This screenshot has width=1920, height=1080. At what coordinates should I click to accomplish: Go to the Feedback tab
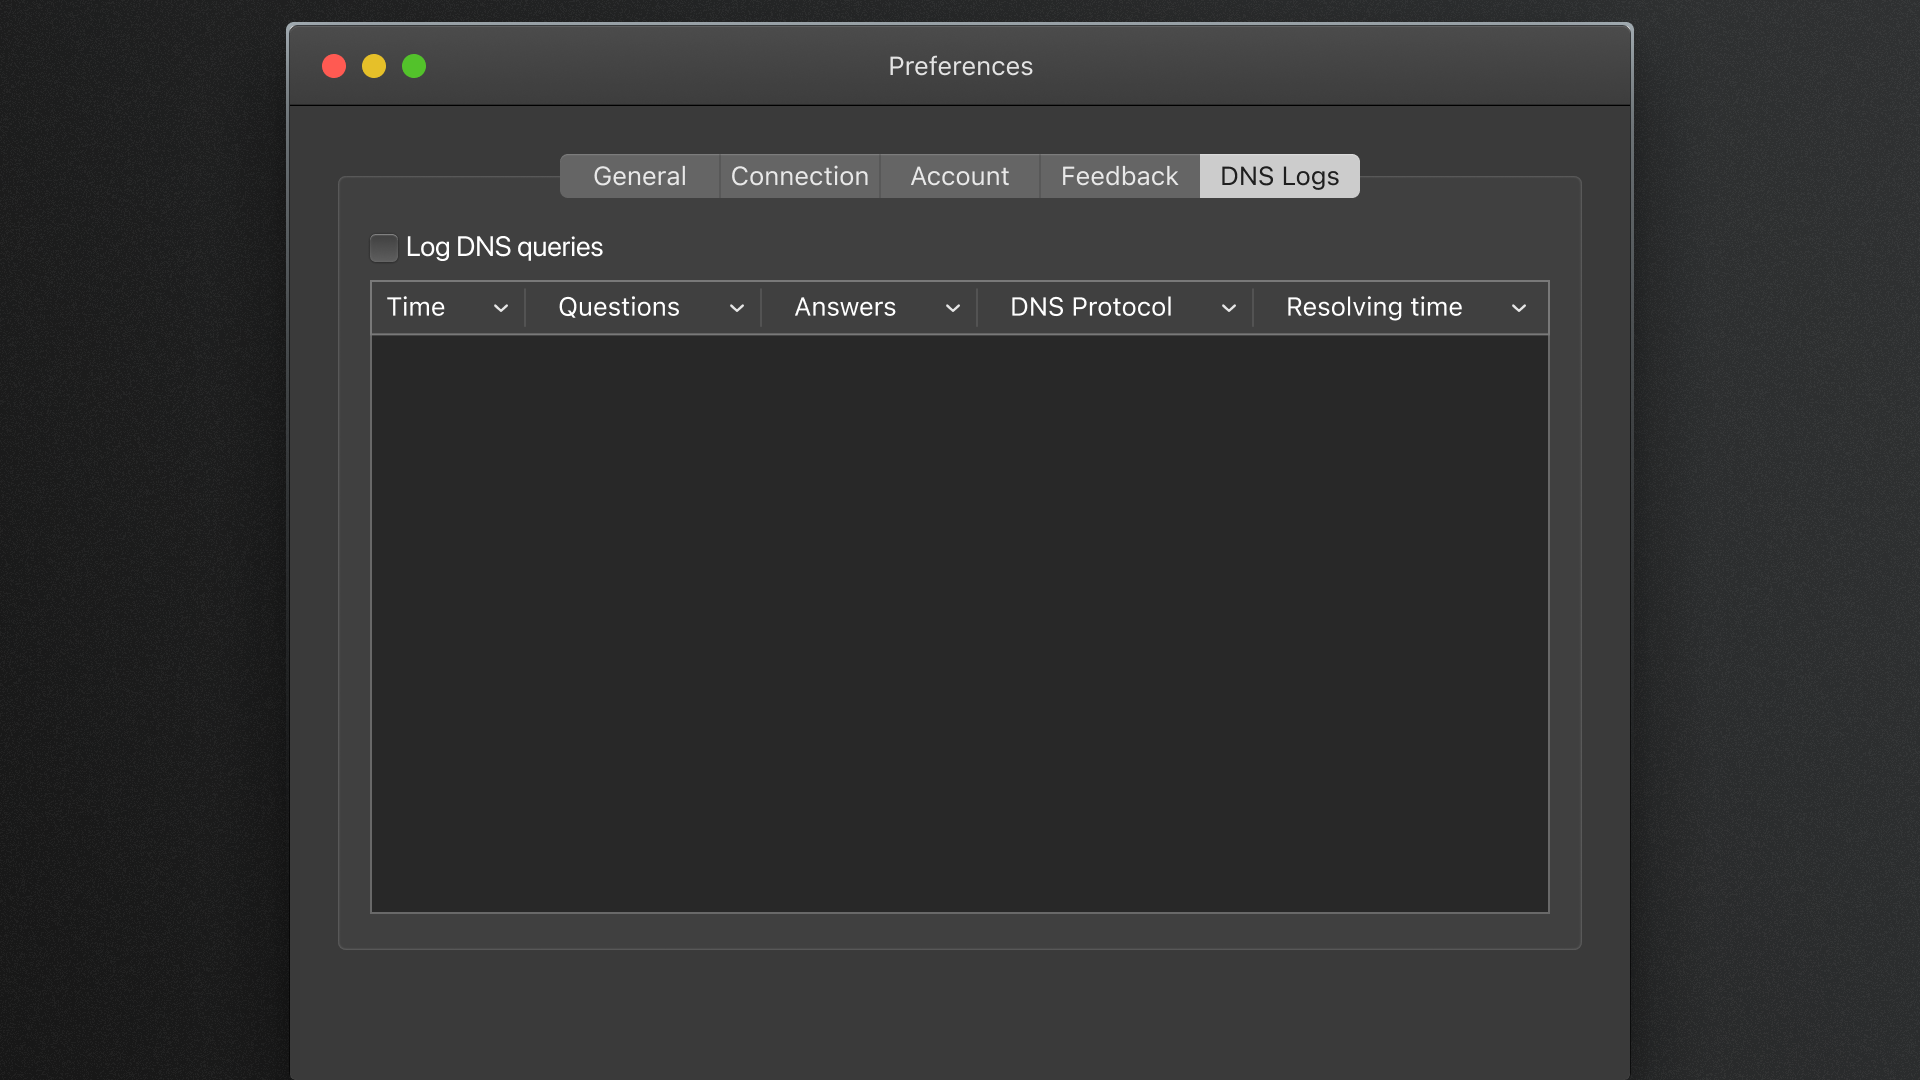(1119, 176)
